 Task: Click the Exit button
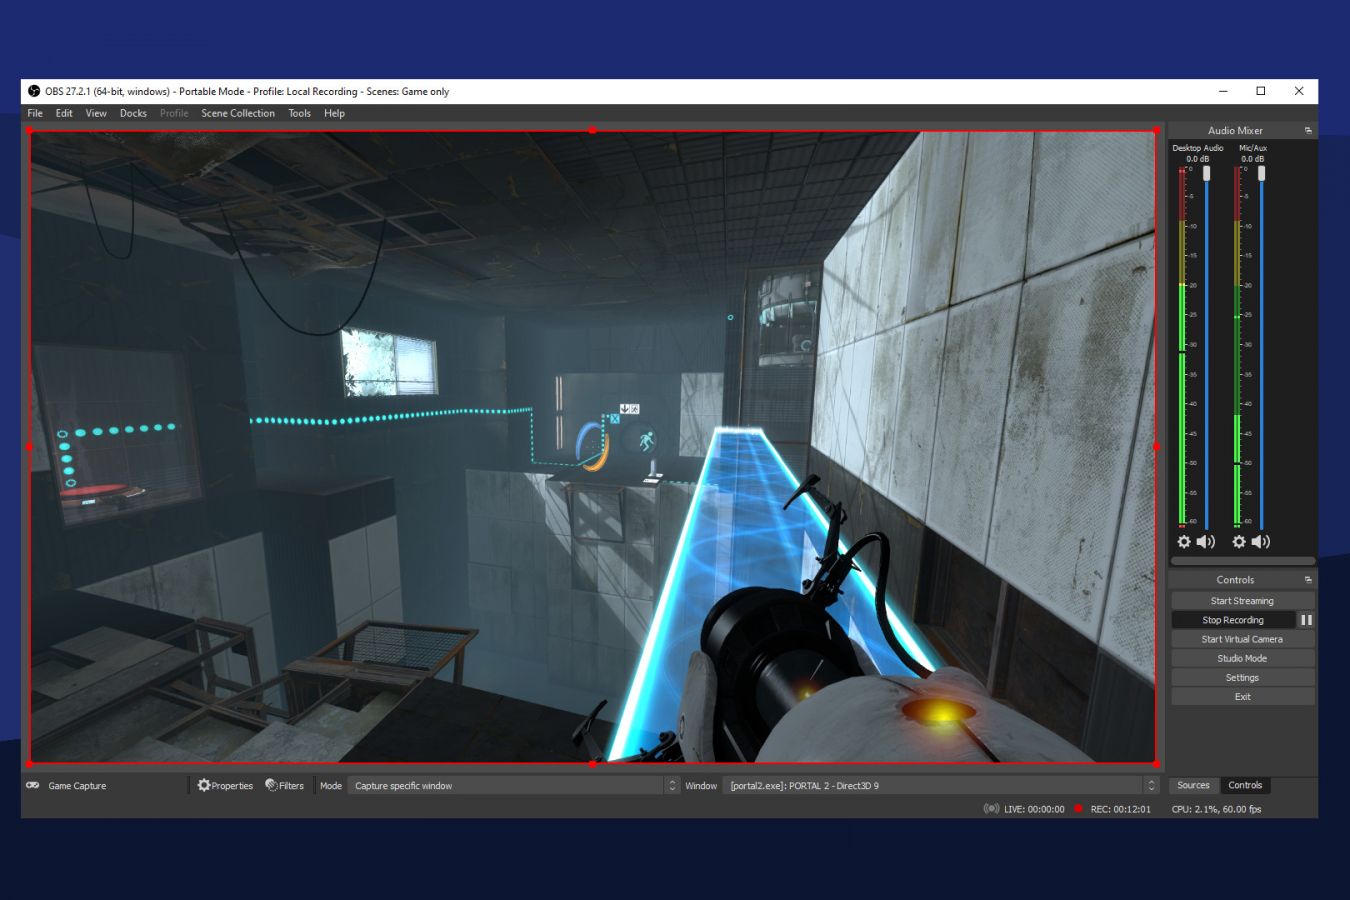(1242, 697)
